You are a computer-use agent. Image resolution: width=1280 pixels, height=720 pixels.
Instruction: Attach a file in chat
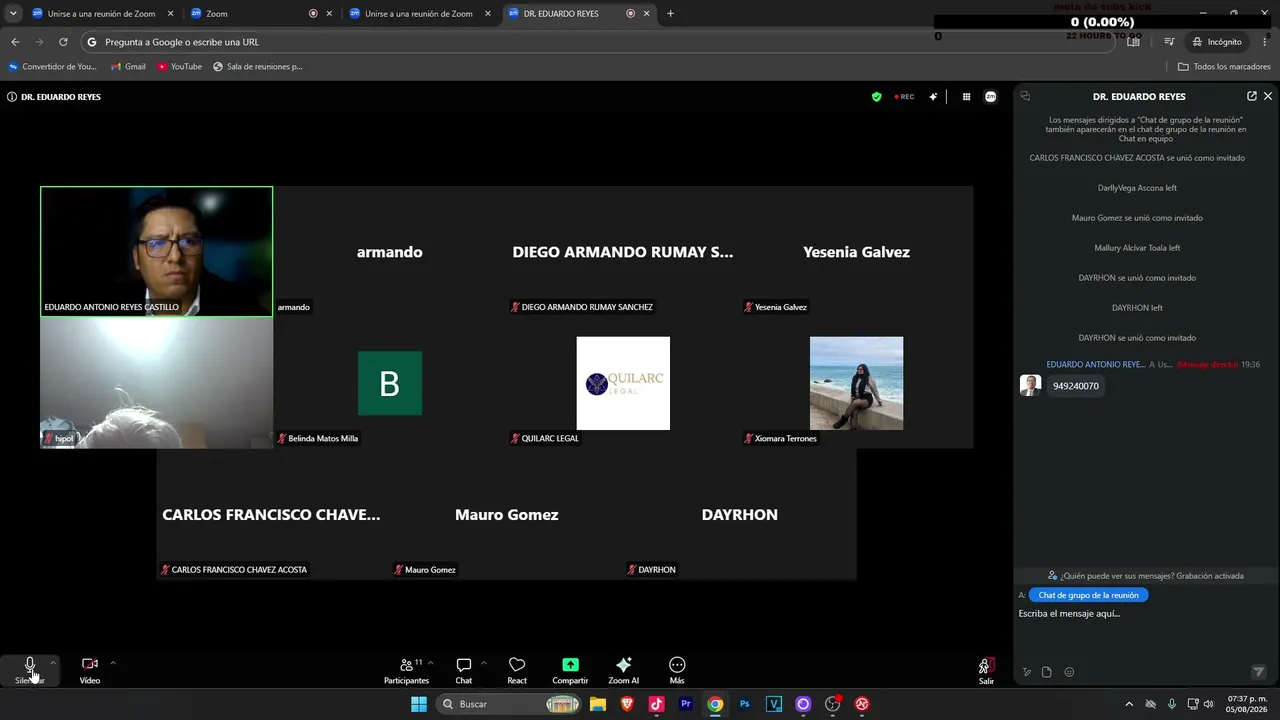[x=1047, y=672]
